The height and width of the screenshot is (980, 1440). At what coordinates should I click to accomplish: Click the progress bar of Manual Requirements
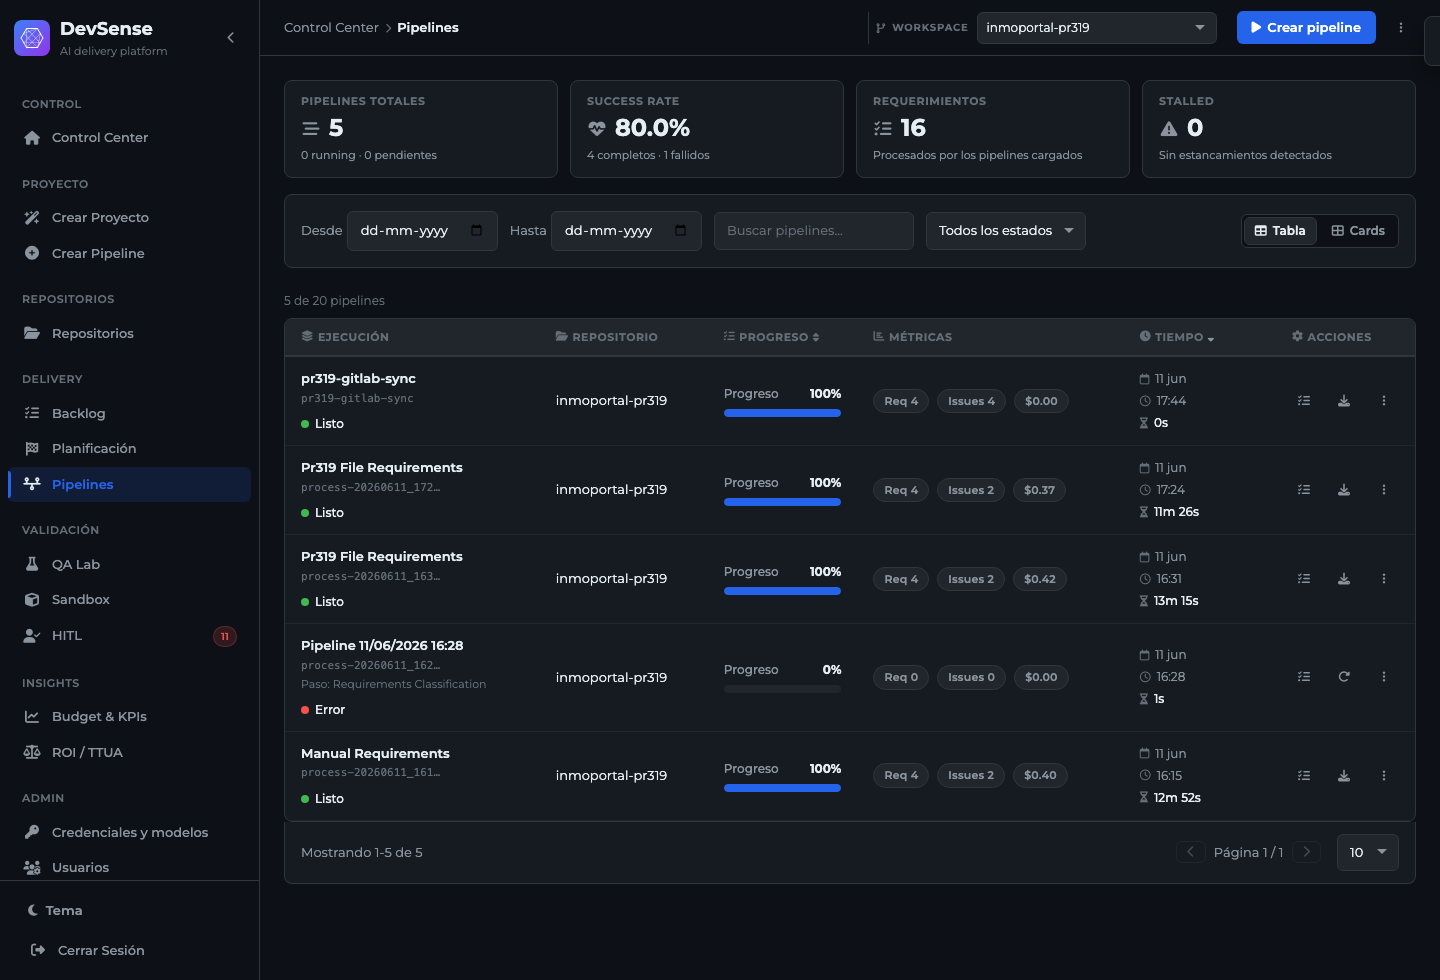click(782, 788)
